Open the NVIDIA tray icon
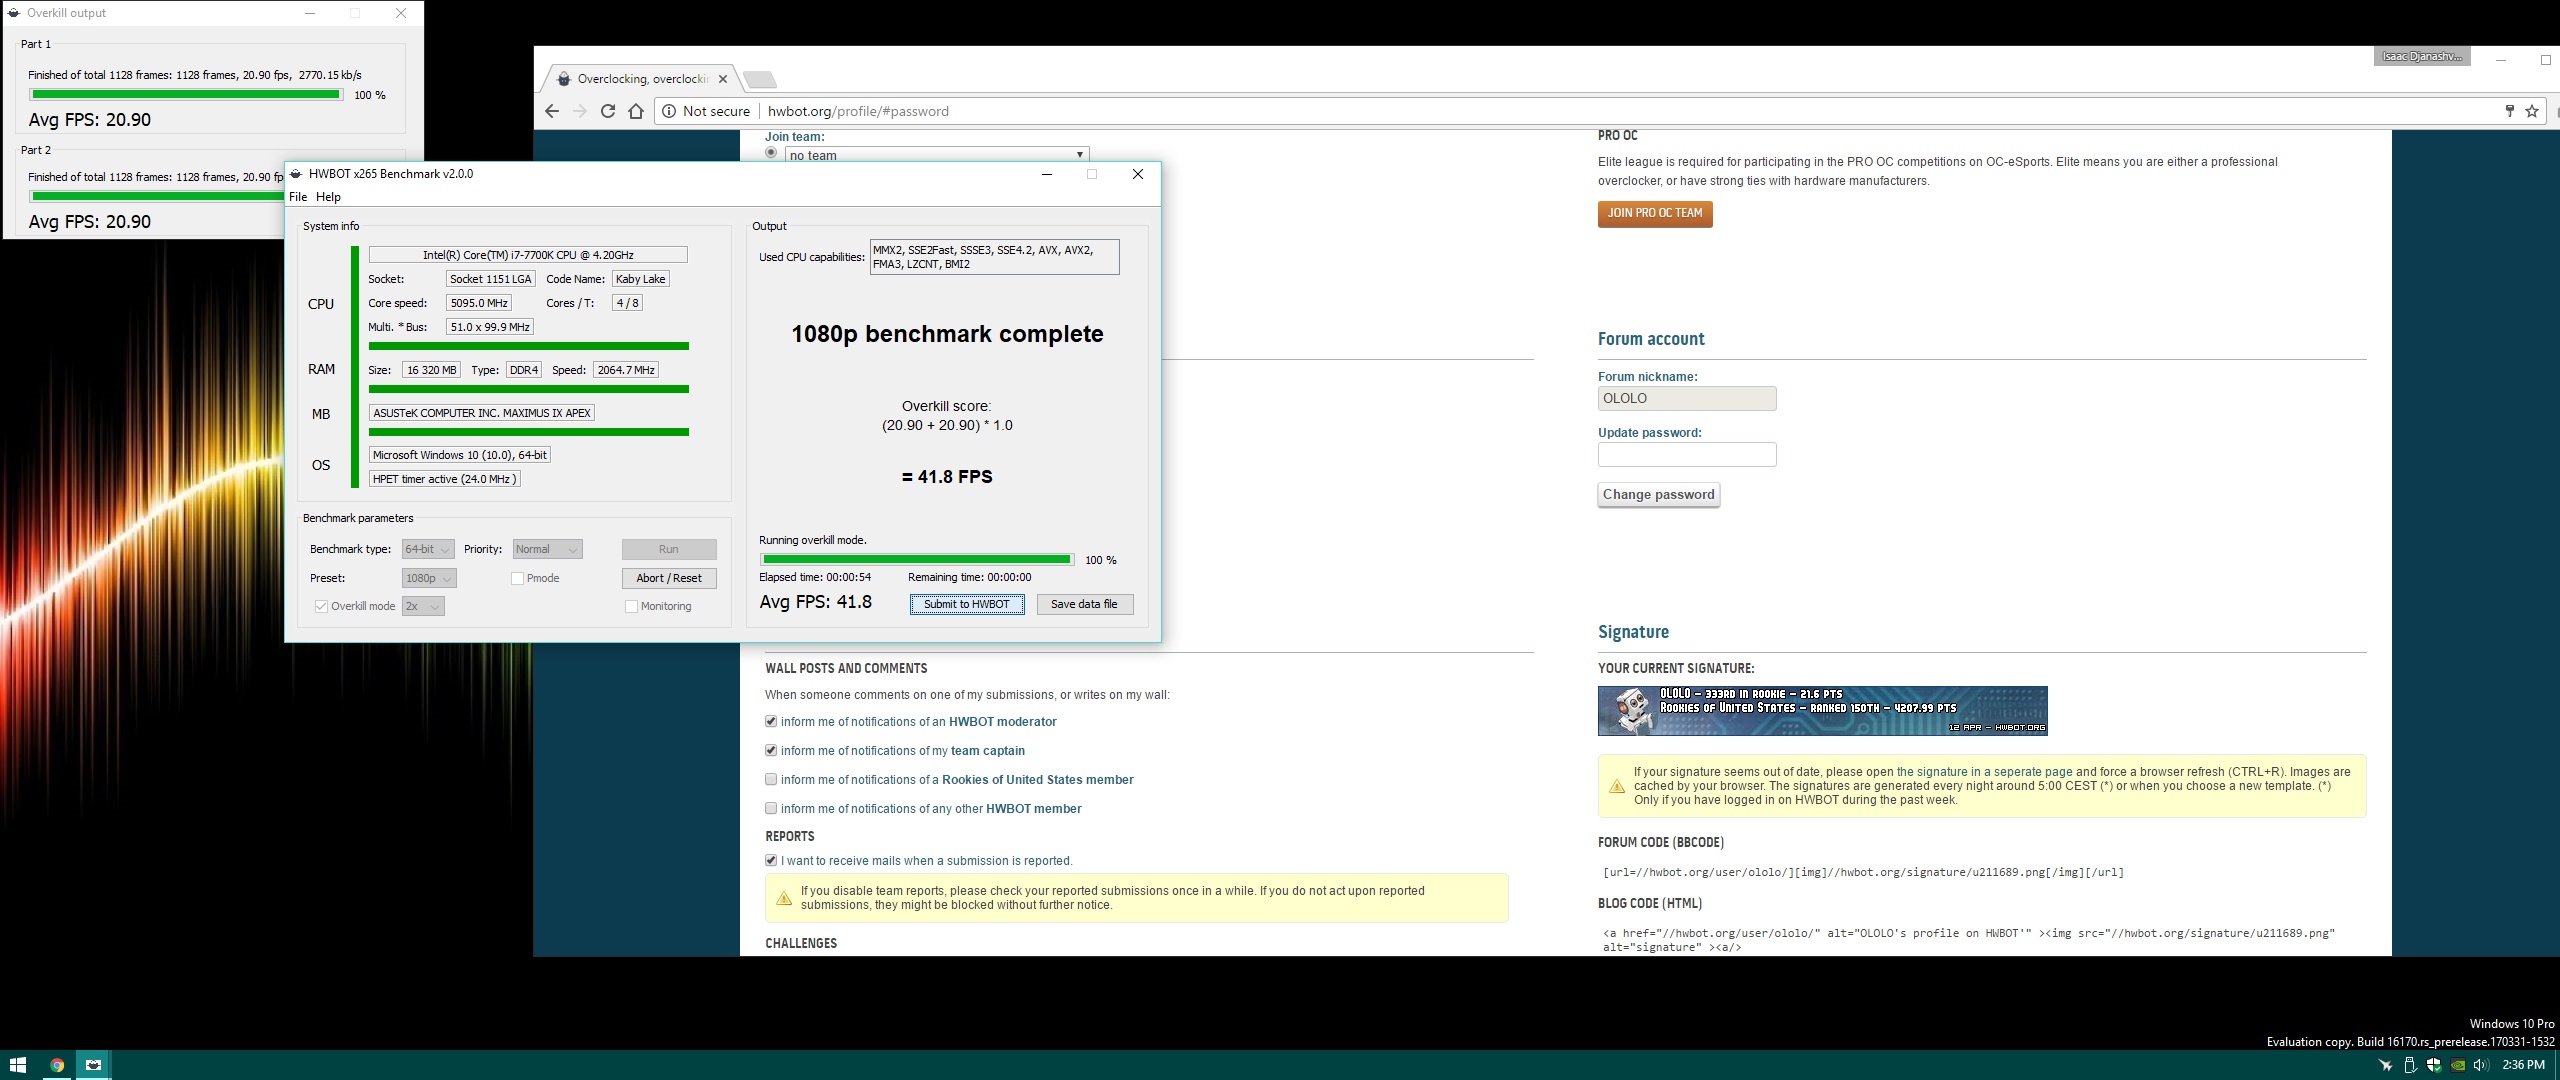 2457,1065
